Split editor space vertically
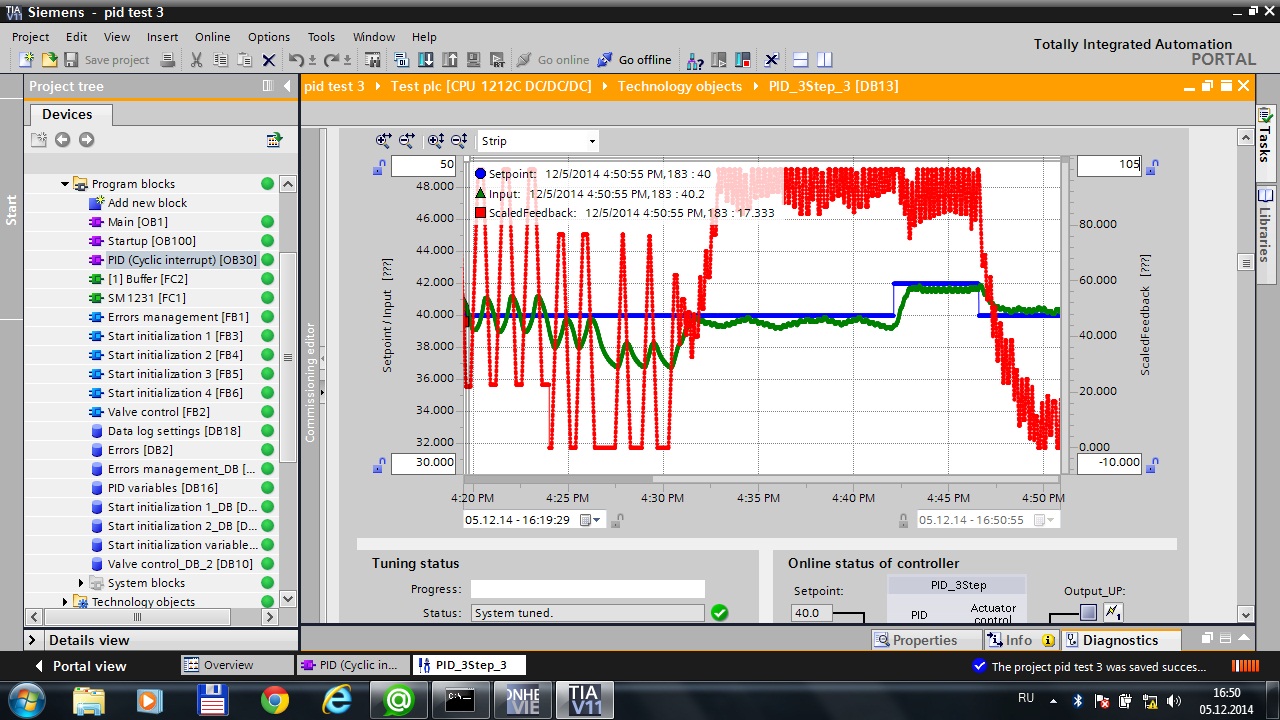Viewport: 1280px width, 720px height. (824, 60)
